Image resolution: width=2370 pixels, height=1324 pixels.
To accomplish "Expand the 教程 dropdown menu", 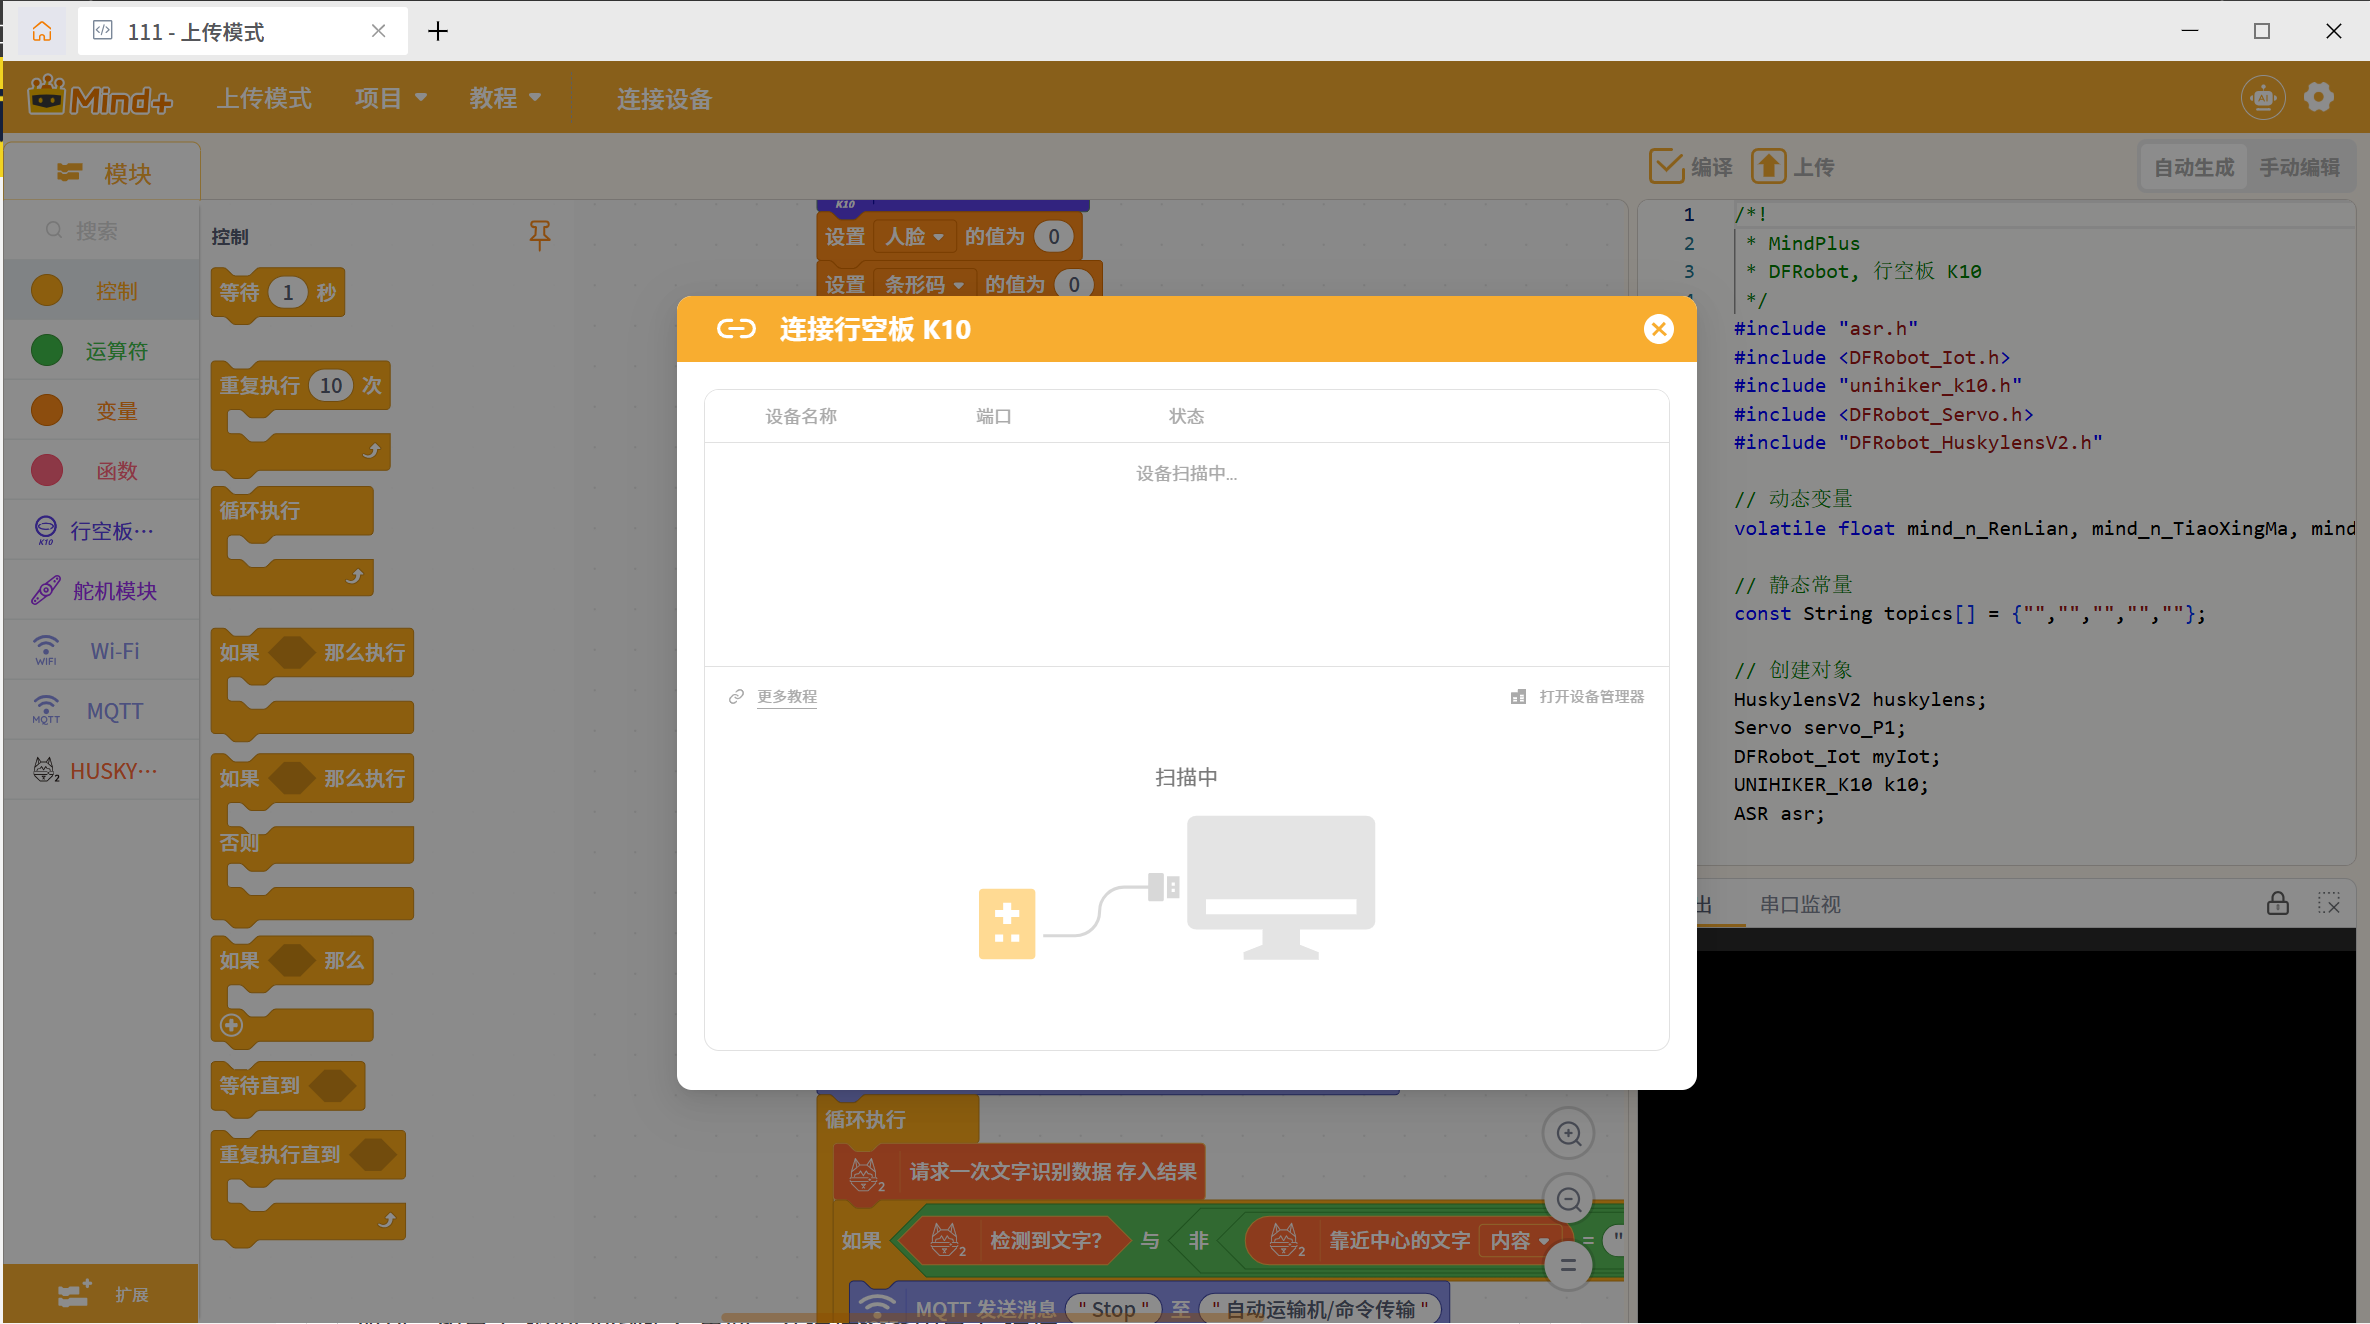I will pos(505,98).
